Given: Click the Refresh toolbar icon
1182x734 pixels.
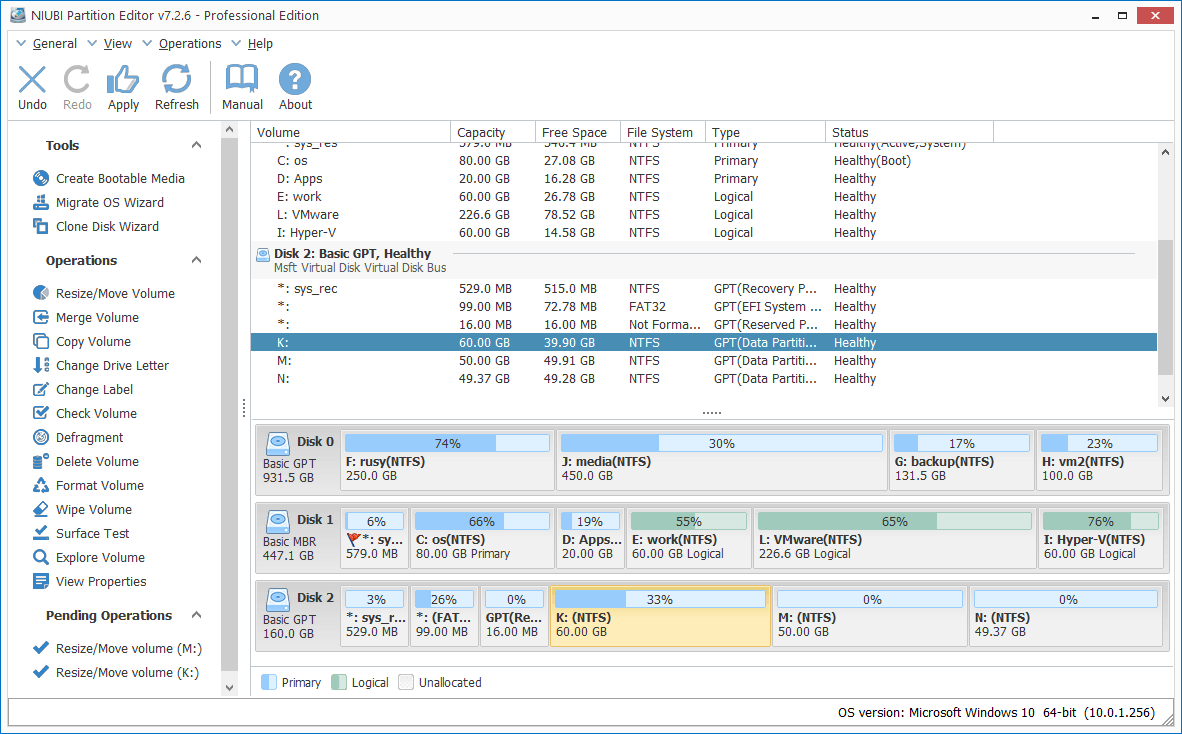Looking at the screenshot, I should [x=177, y=80].
